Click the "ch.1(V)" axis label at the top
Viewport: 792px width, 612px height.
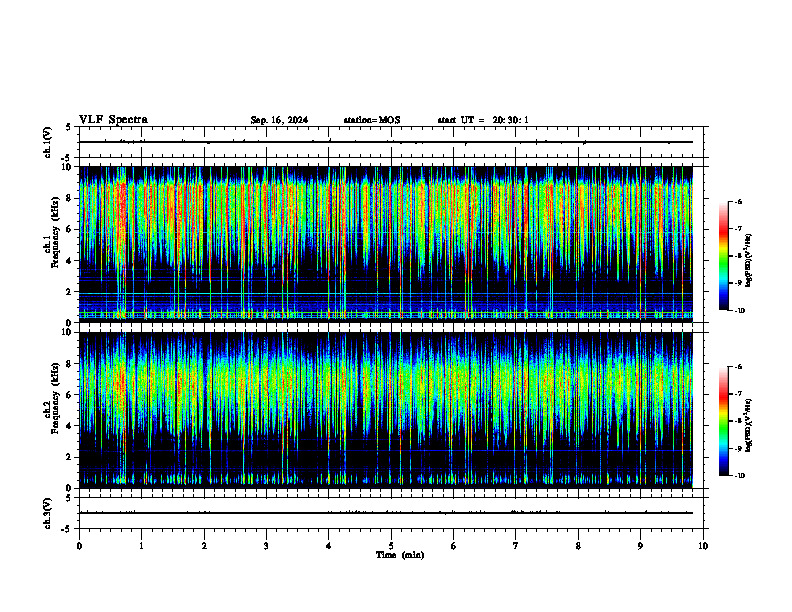47,142
